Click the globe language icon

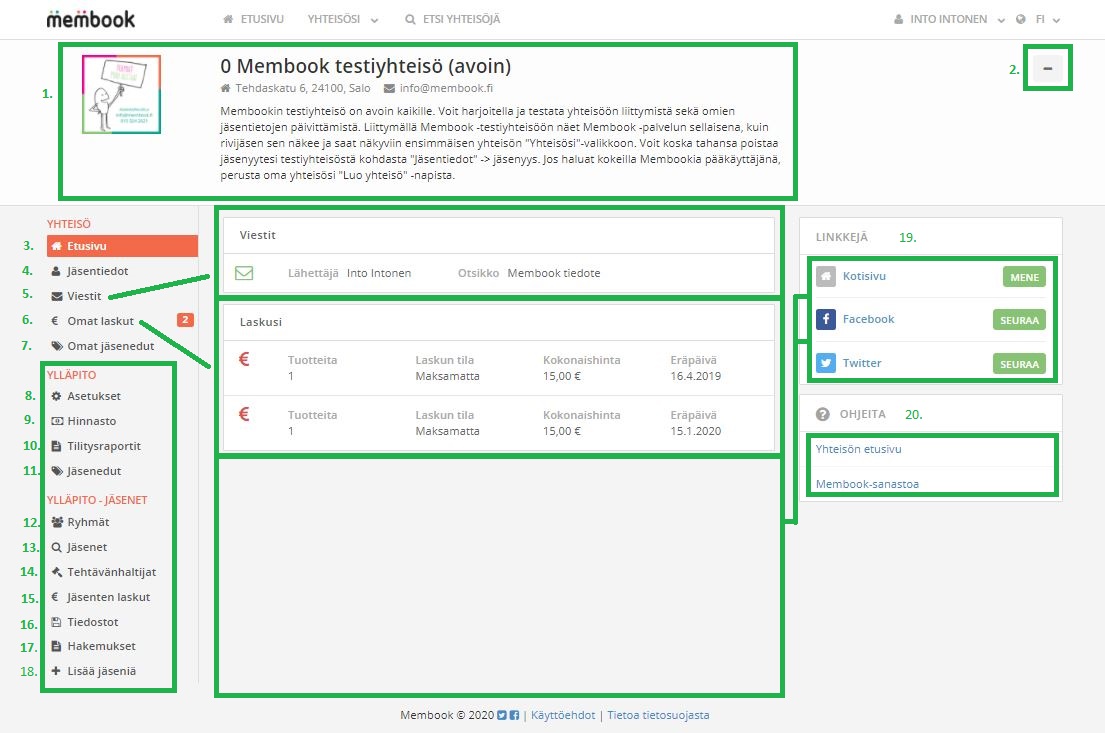(x=1020, y=19)
